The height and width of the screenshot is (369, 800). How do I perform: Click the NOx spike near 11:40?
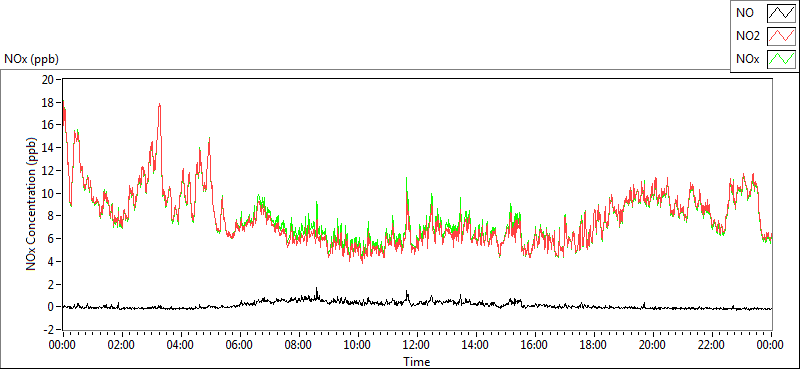point(407,178)
